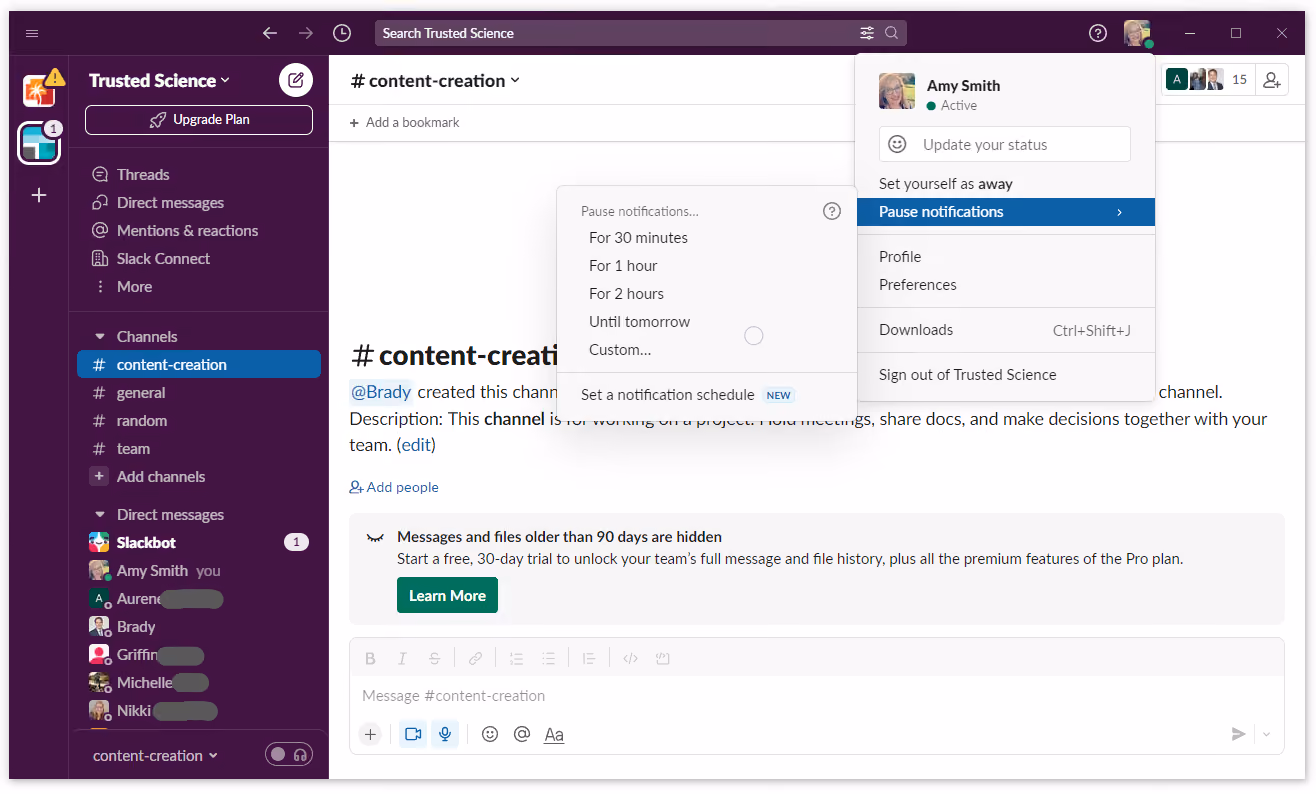The image size is (1316, 794).
Task: Select the Trusted Science workspace icon
Action: pyautogui.click(x=39, y=144)
